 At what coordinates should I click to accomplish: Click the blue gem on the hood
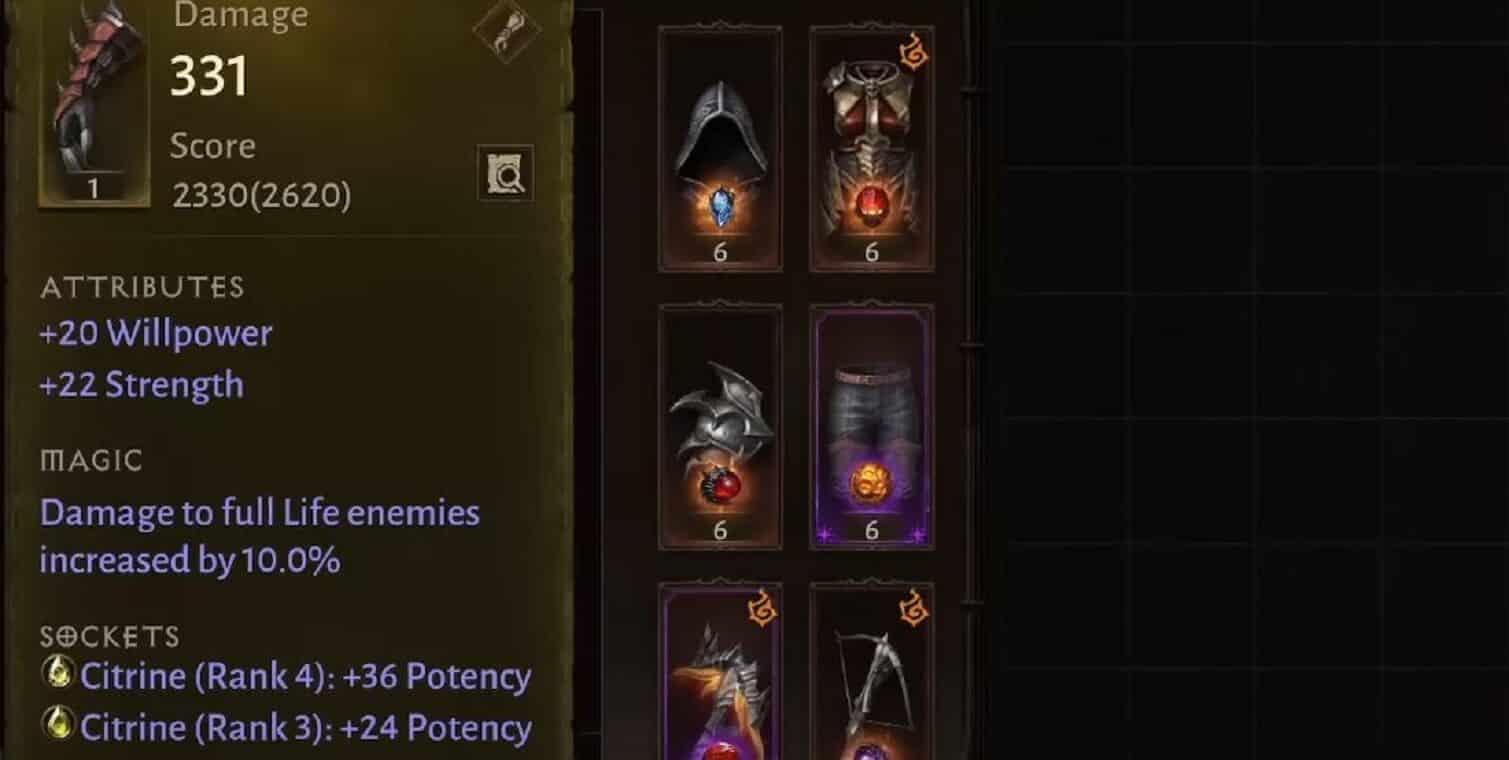pyautogui.click(x=720, y=206)
